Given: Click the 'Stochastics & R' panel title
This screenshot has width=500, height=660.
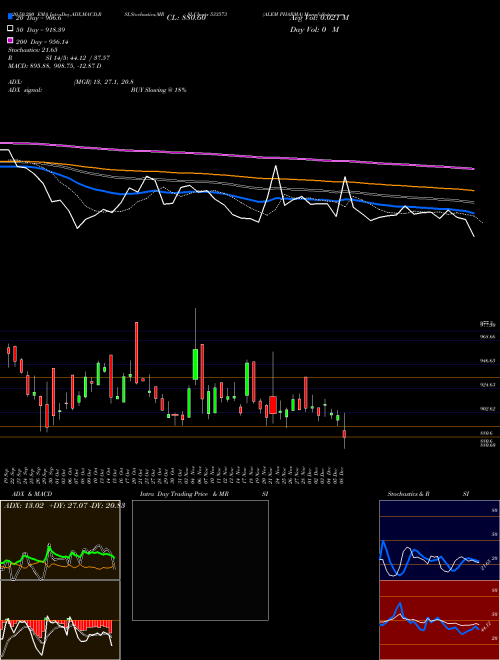Looking at the screenshot, I should click(x=409, y=494).
